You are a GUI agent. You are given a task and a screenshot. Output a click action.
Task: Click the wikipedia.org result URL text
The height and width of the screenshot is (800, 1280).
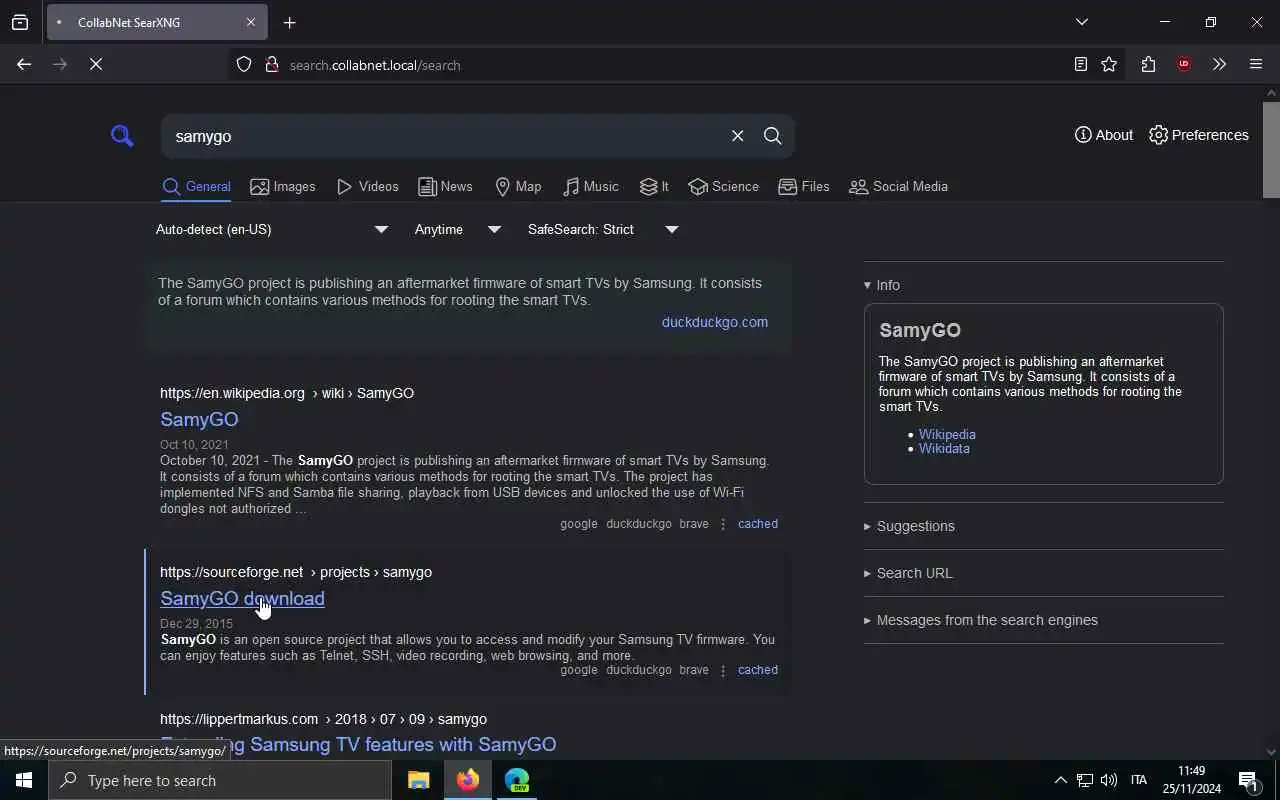(287, 393)
